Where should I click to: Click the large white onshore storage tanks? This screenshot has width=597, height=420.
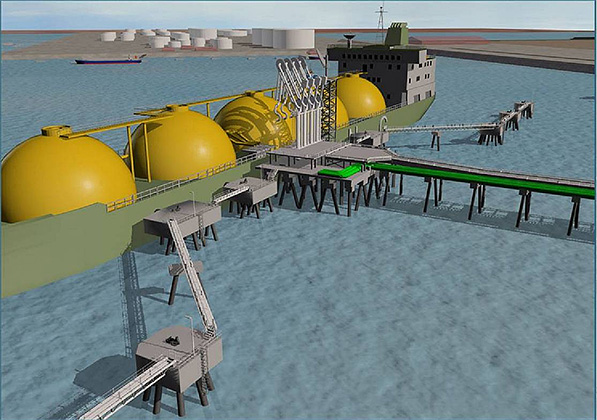click(x=284, y=38)
